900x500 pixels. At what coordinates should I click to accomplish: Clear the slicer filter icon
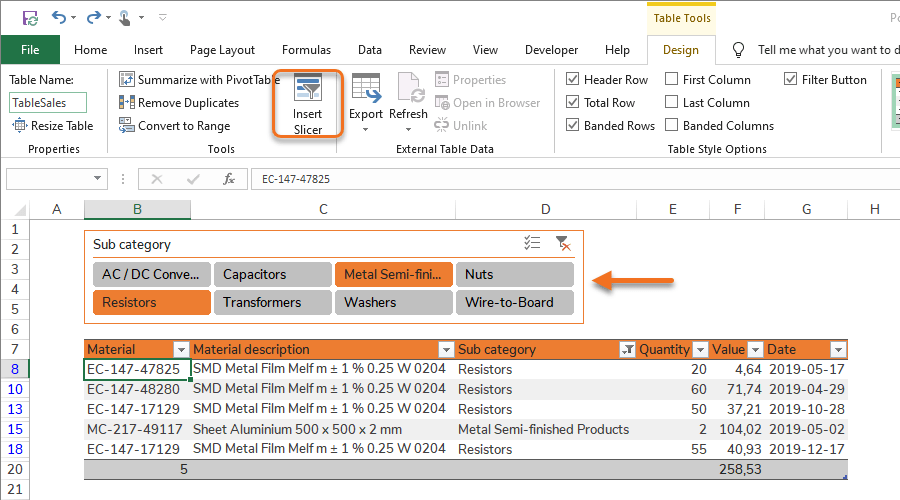point(563,243)
